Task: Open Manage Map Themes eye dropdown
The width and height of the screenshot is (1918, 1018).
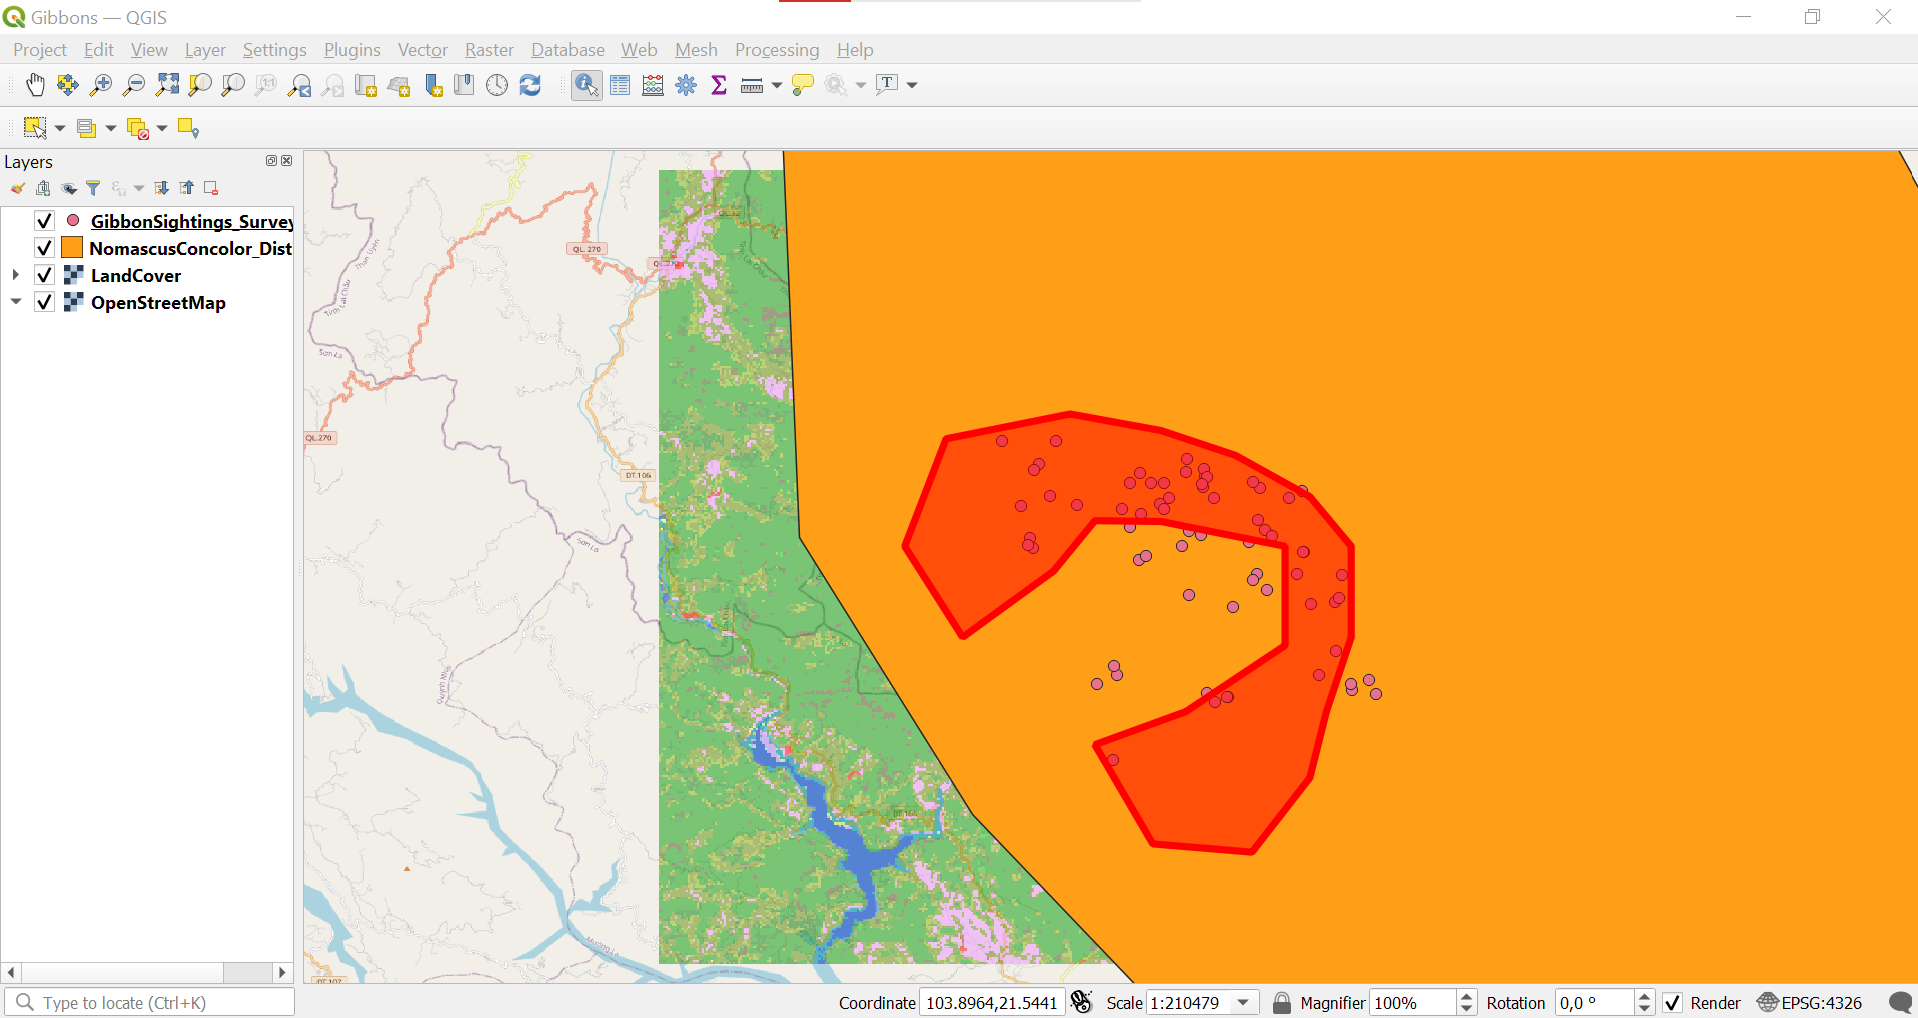Action: [x=69, y=188]
